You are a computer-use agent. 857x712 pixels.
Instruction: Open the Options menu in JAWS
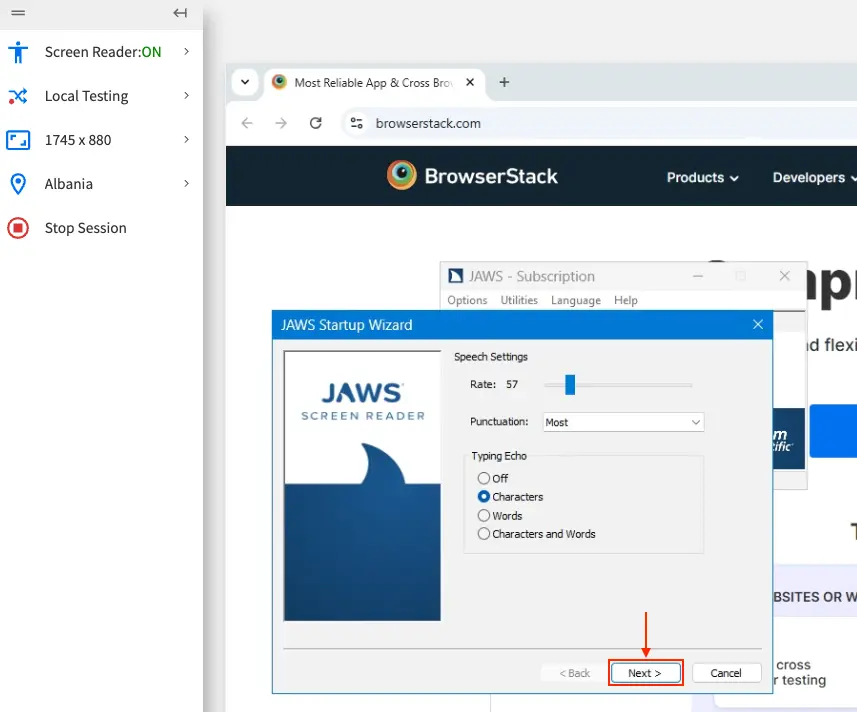[469, 300]
